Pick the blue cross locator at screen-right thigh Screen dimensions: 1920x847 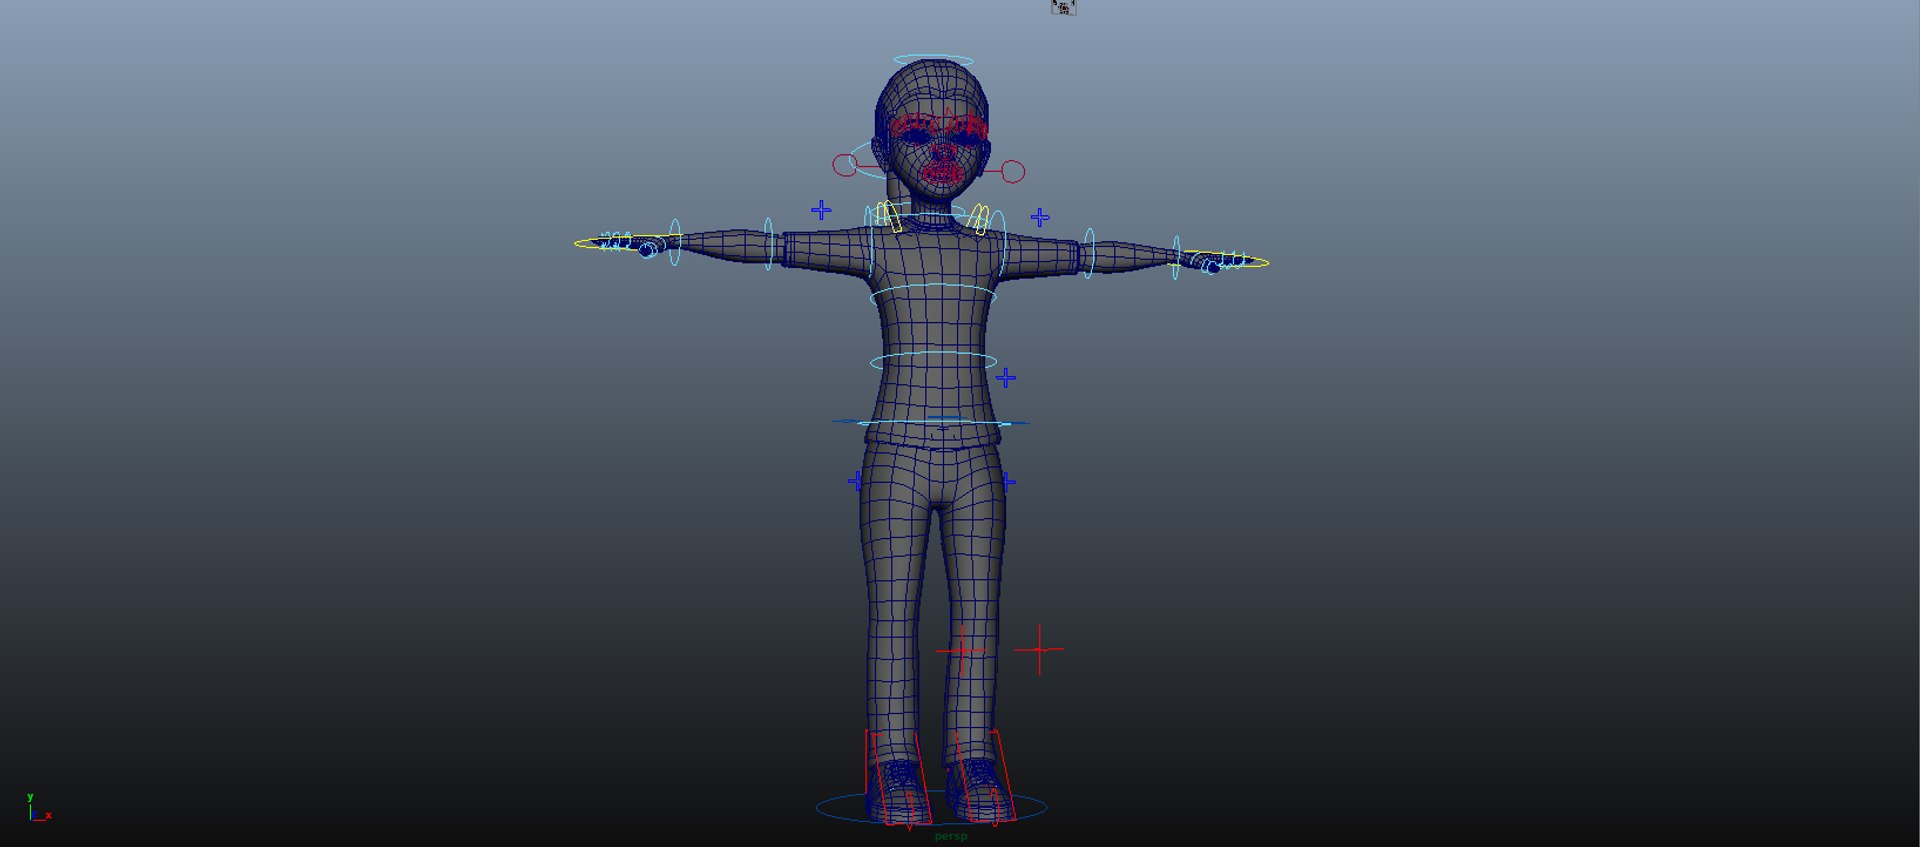pyautogui.click(x=1009, y=482)
